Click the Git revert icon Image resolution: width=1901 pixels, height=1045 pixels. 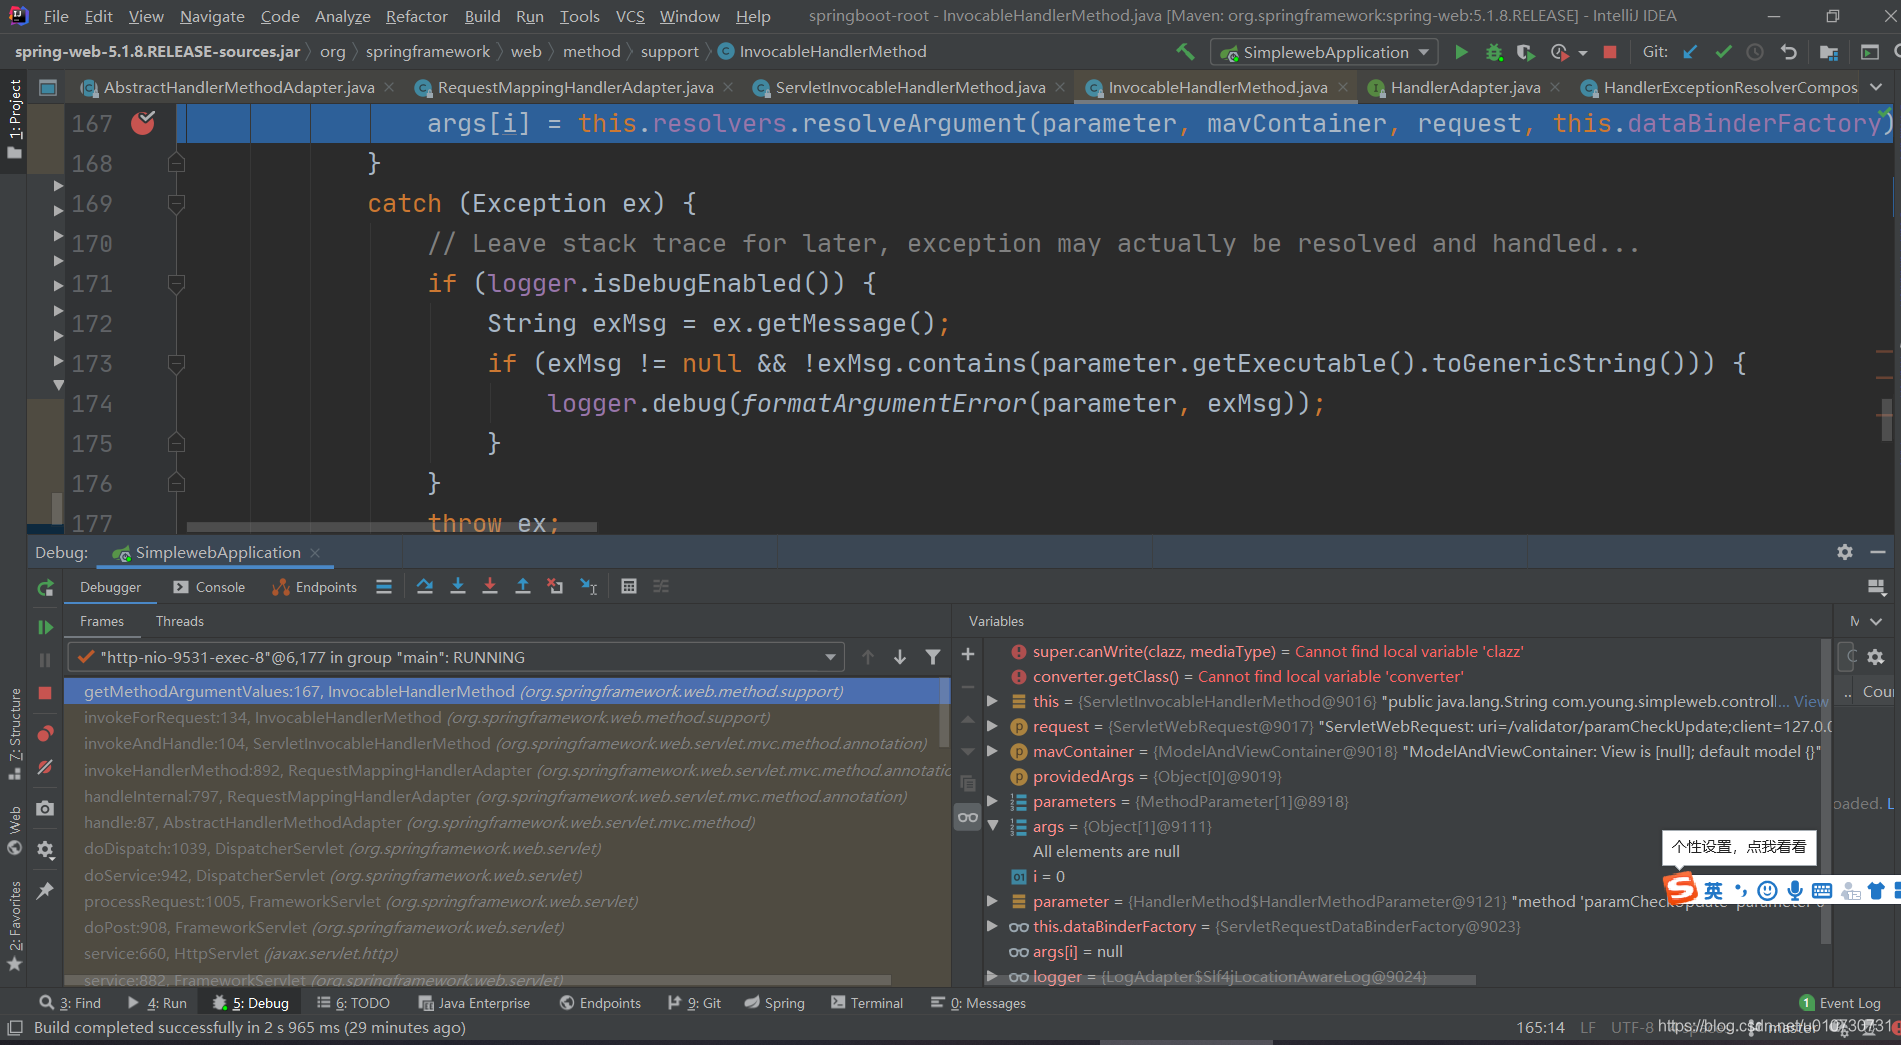point(1789,52)
